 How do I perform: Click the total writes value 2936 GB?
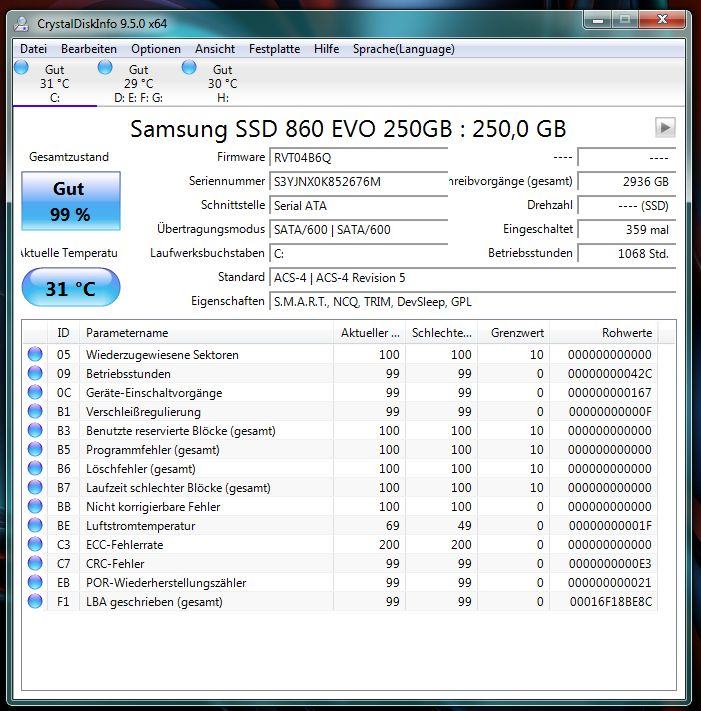[x=627, y=182]
